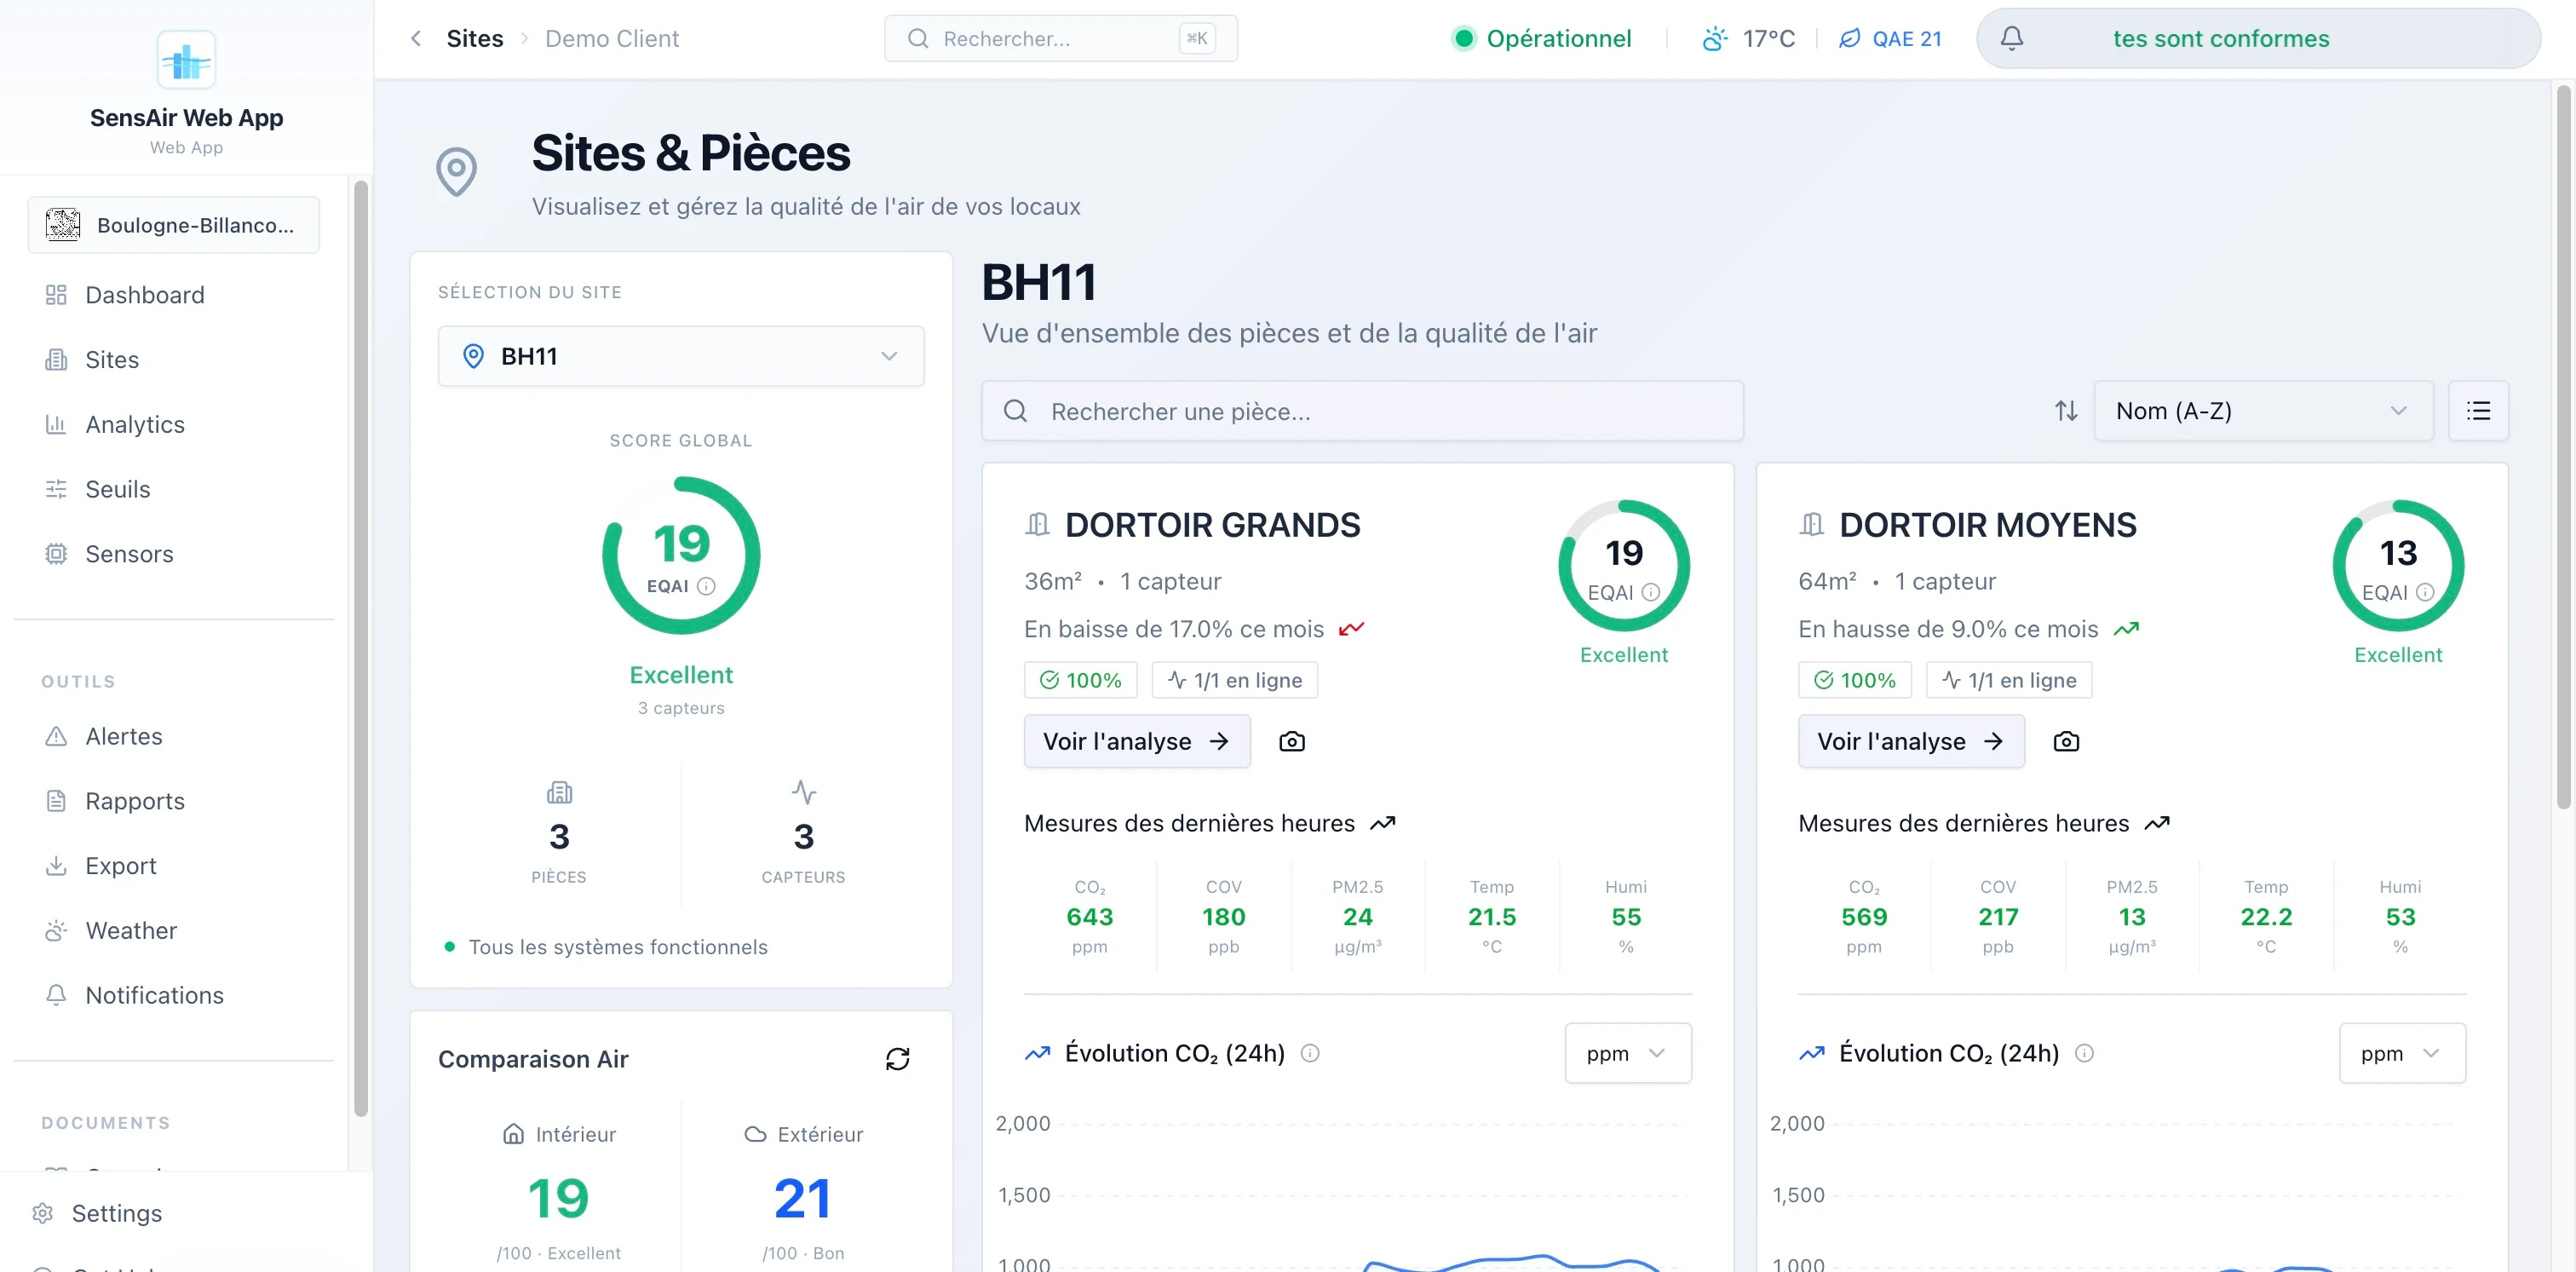Show info for DORTOIR MOYENS Évolution CO₂
The image size is (2576, 1272).
(x=2084, y=1053)
